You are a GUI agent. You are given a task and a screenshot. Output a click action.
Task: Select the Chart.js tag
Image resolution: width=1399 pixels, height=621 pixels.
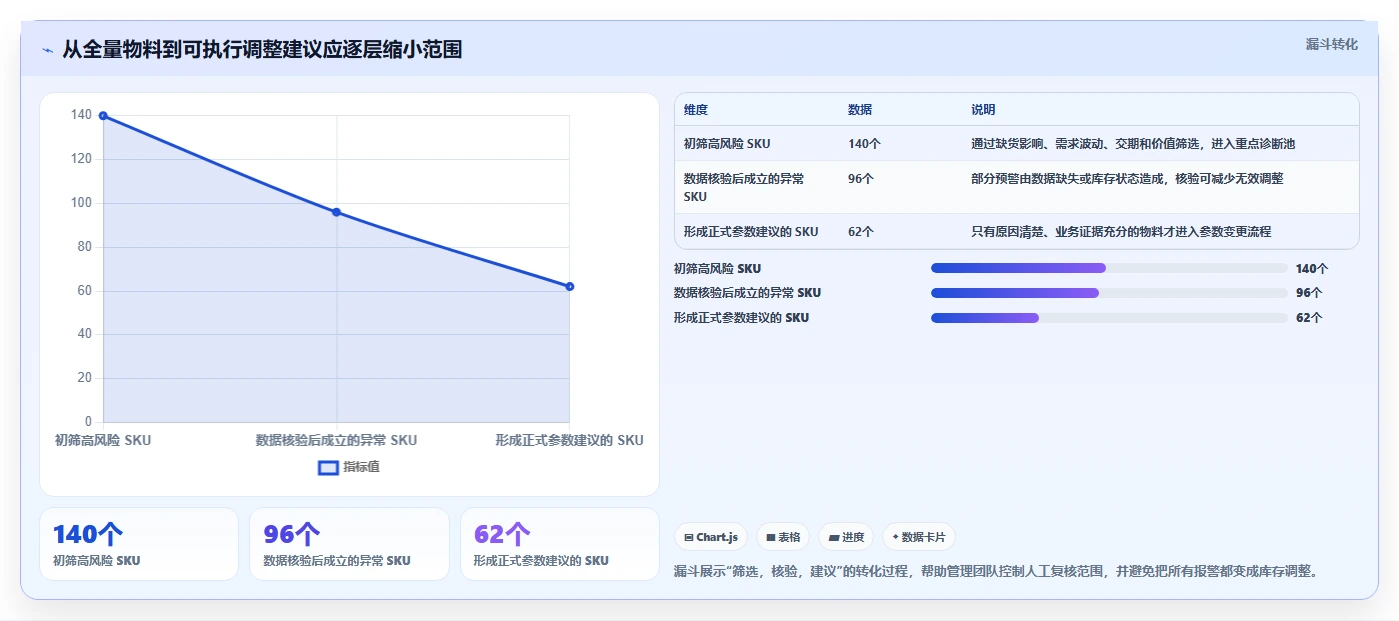711,537
